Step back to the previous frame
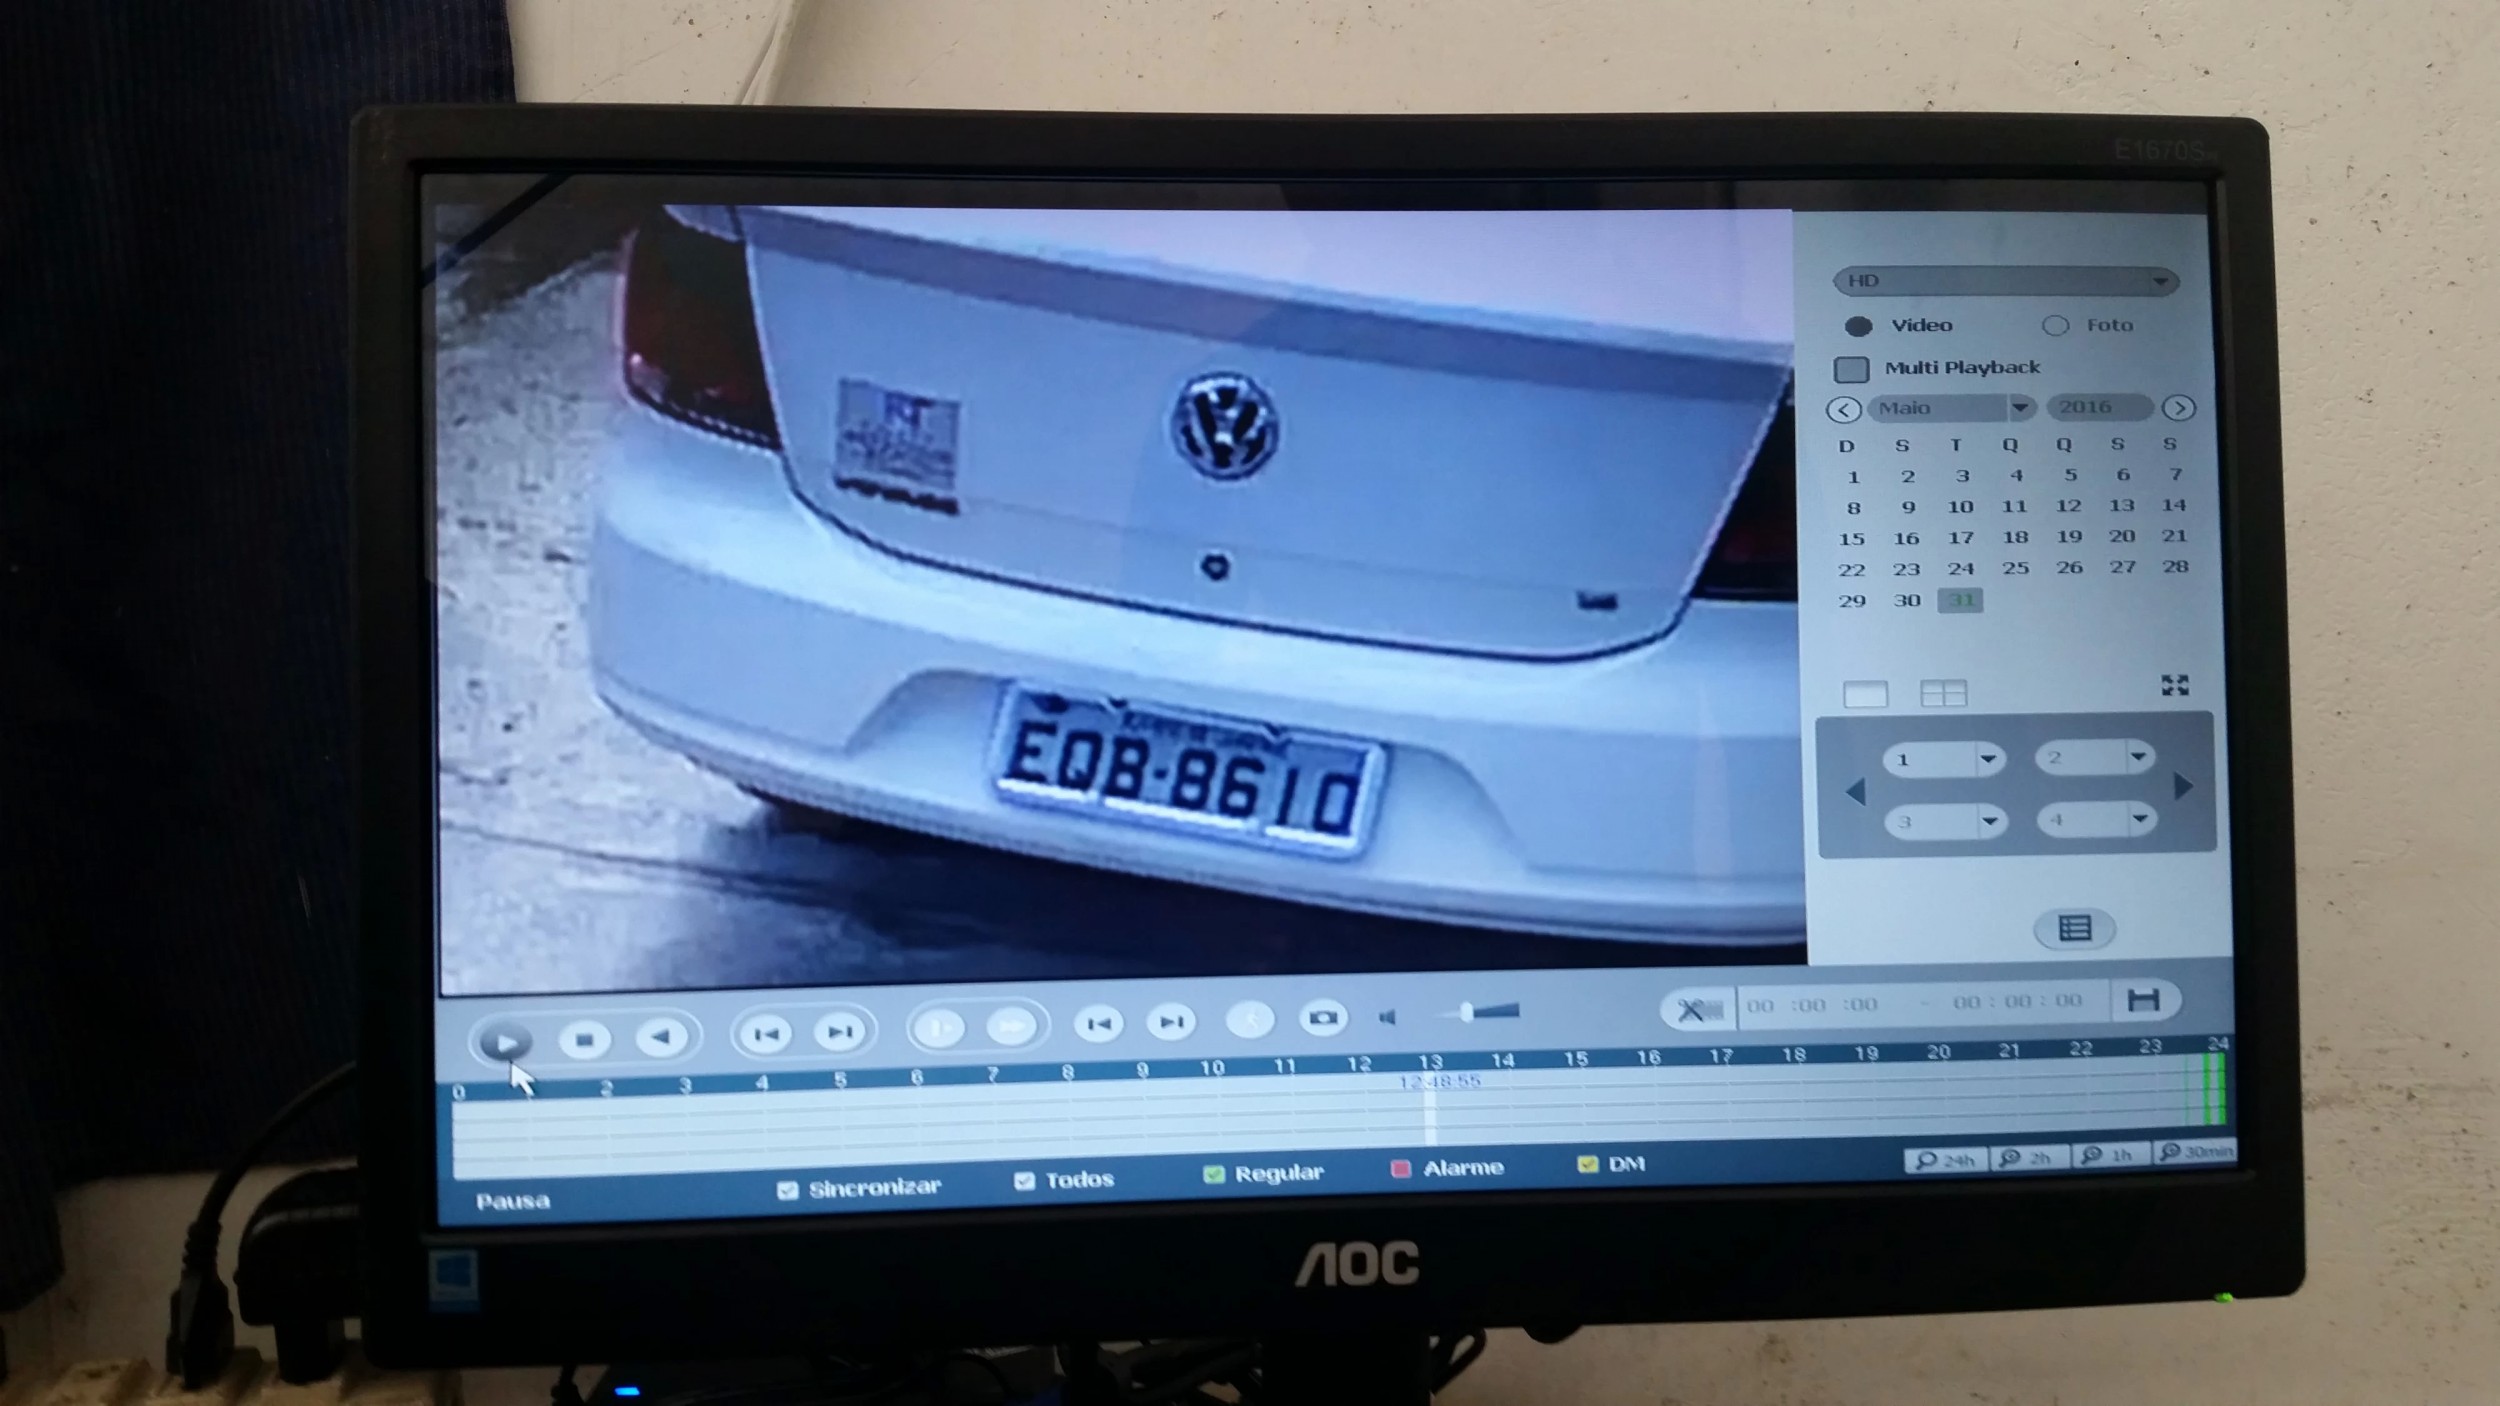This screenshot has width=2500, height=1406. pos(766,1033)
